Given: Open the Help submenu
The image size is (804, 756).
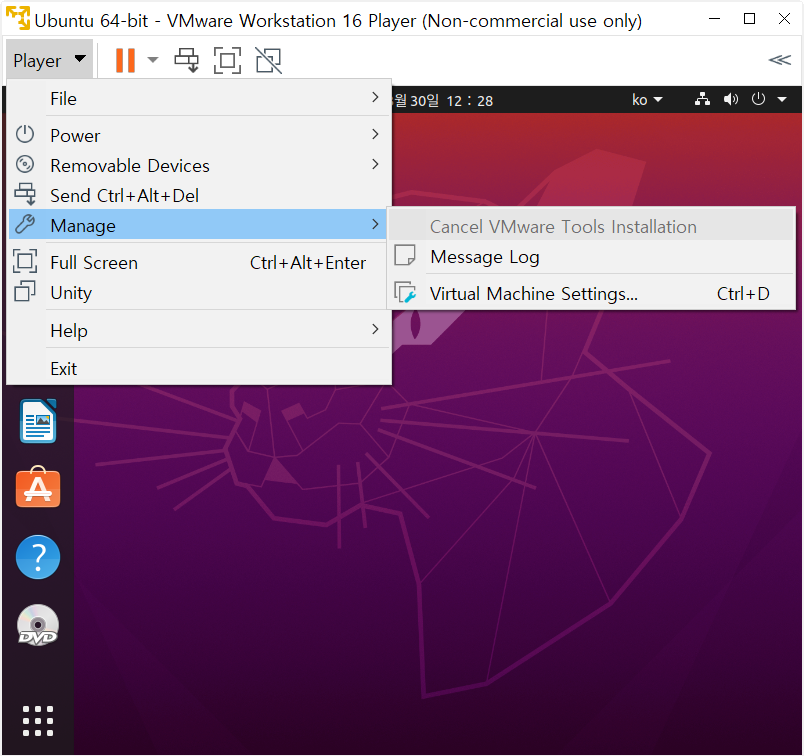Looking at the screenshot, I should pos(199,330).
